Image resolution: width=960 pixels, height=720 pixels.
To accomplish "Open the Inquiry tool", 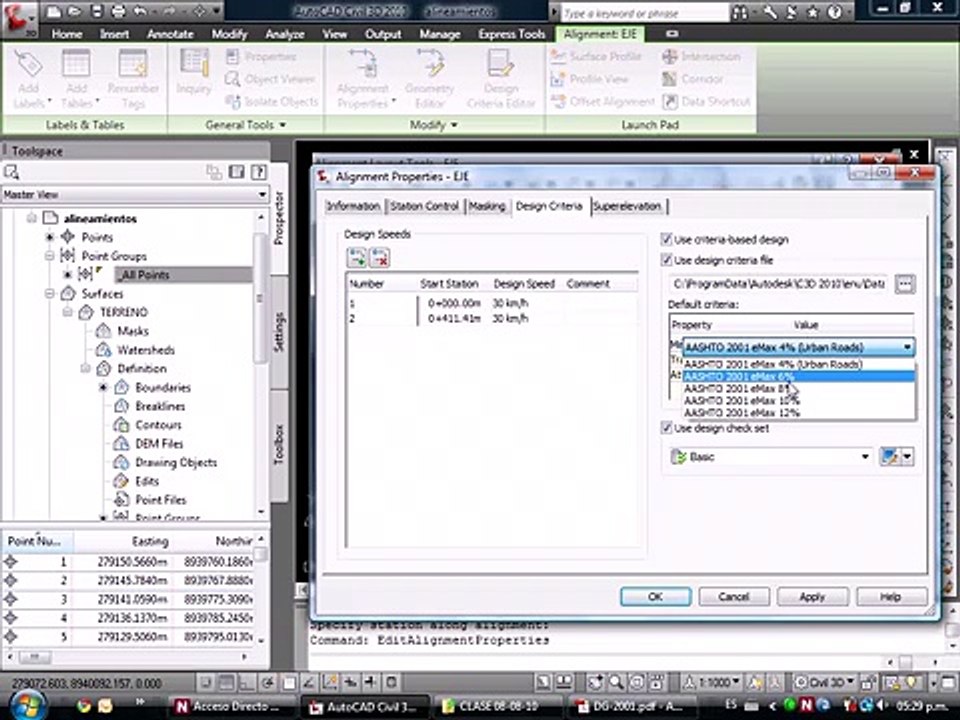I will point(194,72).
